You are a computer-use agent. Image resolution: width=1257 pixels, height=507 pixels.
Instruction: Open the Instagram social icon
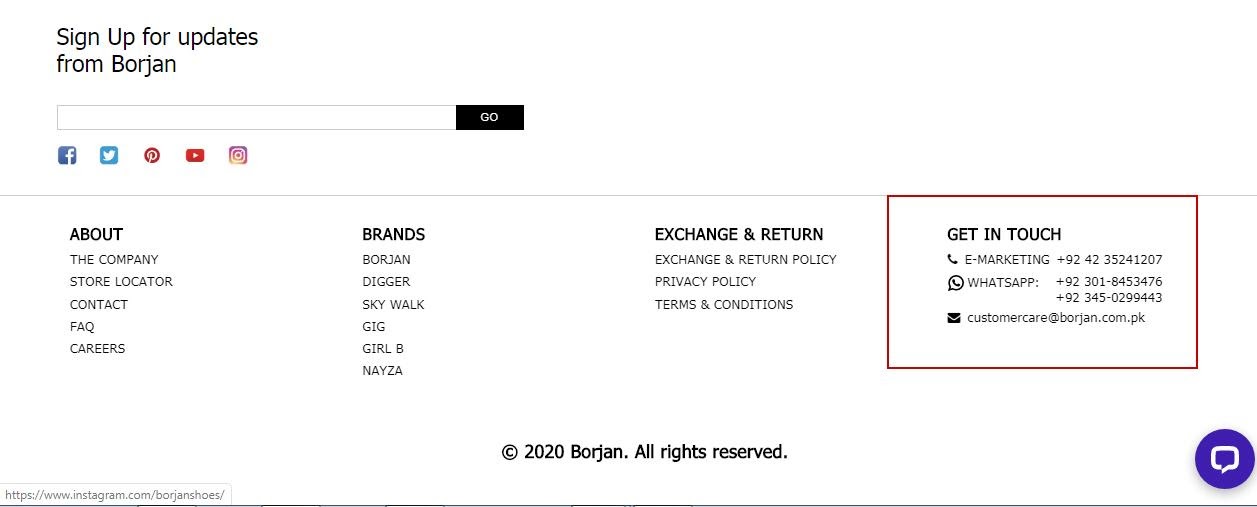pos(238,155)
